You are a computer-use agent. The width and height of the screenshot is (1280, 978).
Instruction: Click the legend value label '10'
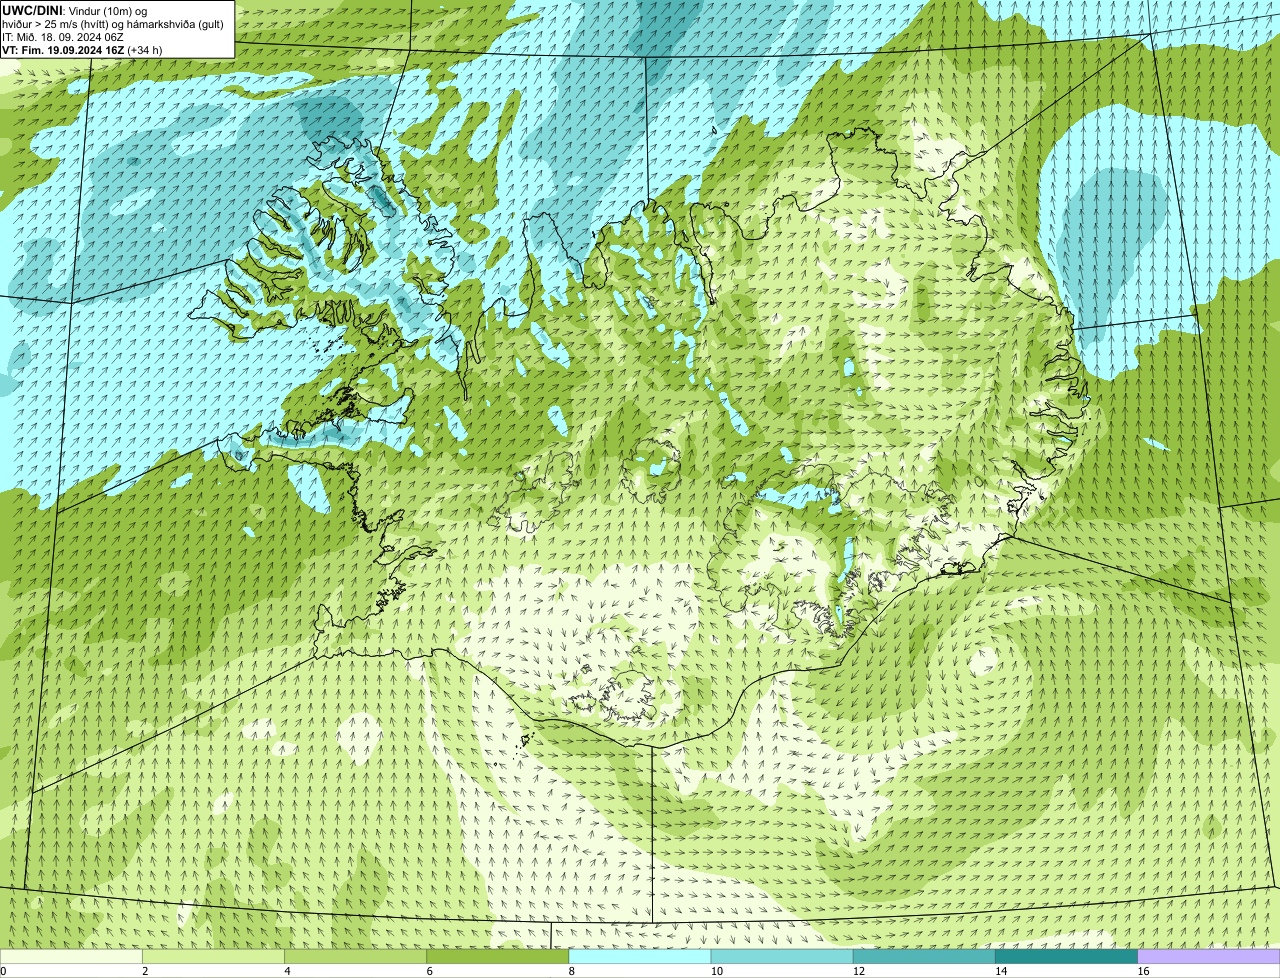coord(716,971)
